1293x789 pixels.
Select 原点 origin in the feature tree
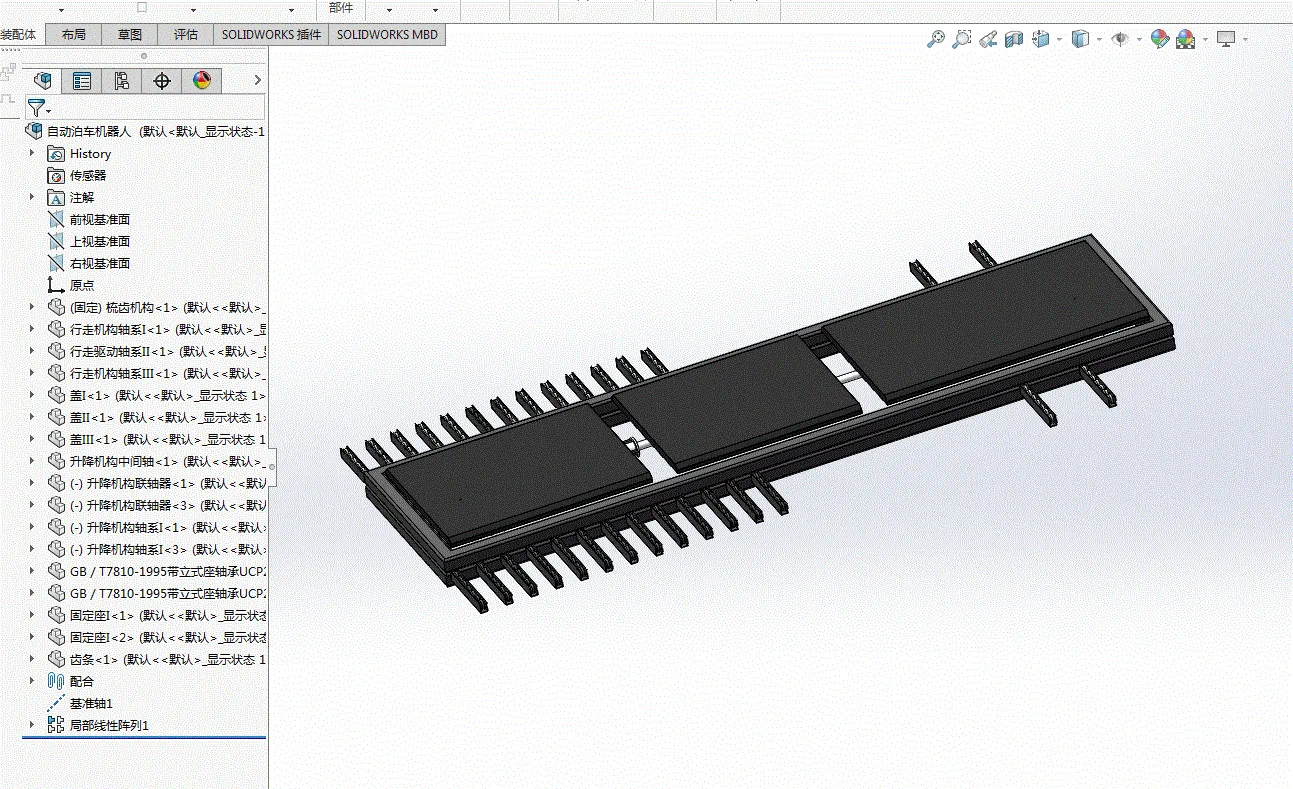click(81, 285)
